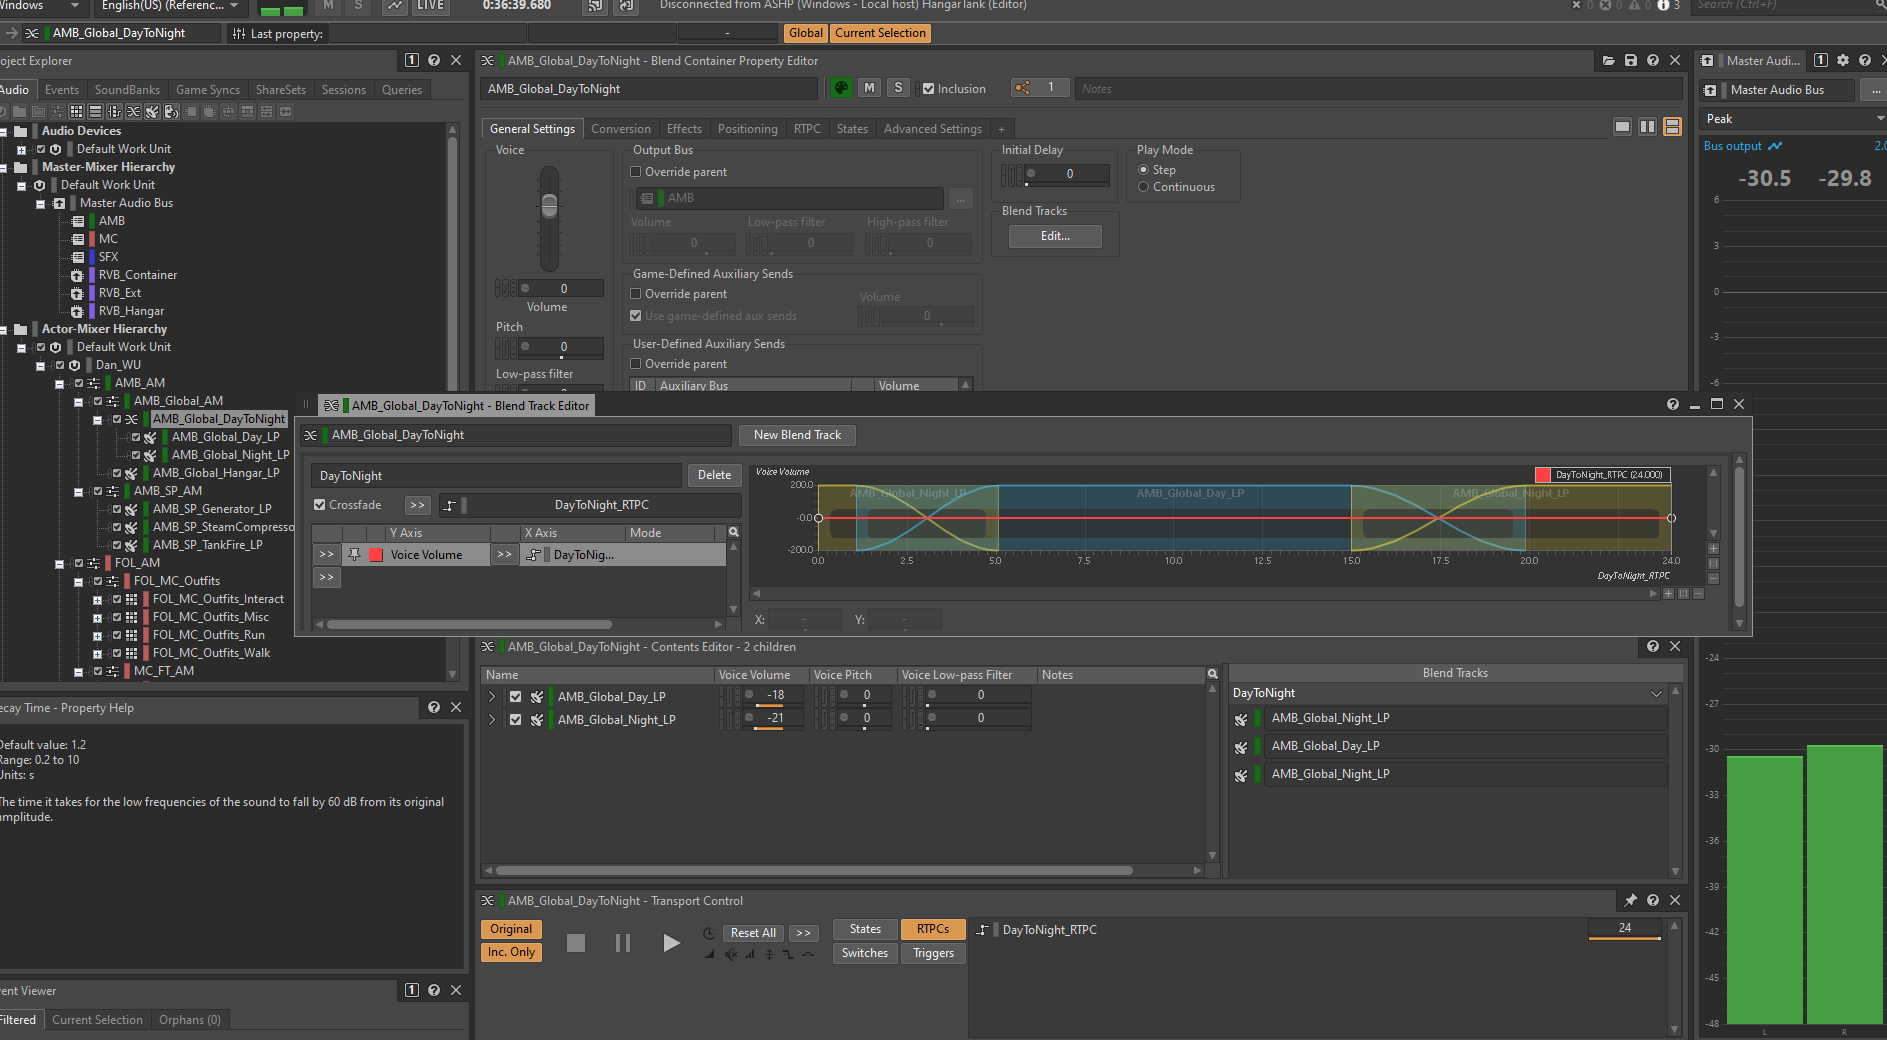Stop playback in the Transport Control
The image size is (1887, 1040).
pyautogui.click(x=576, y=943)
